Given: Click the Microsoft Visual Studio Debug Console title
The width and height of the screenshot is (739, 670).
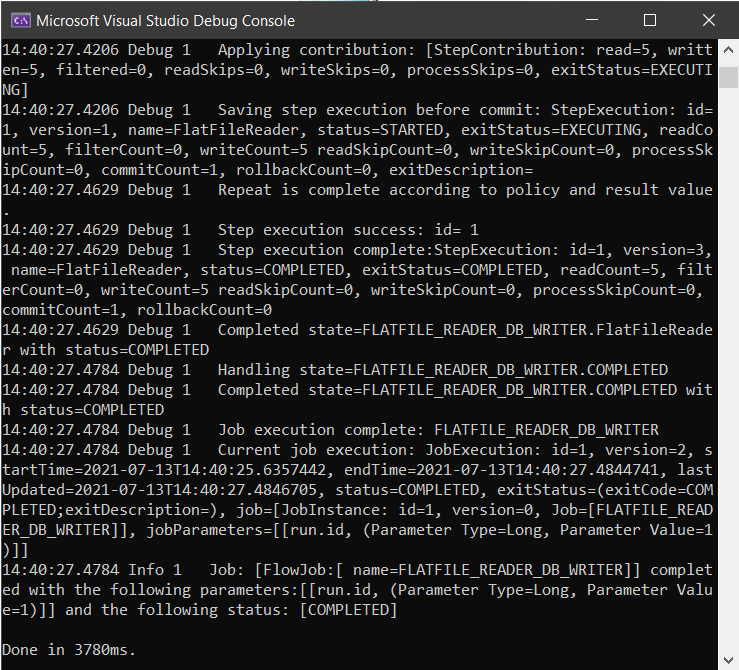Looking at the screenshot, I should pos(165,21).
